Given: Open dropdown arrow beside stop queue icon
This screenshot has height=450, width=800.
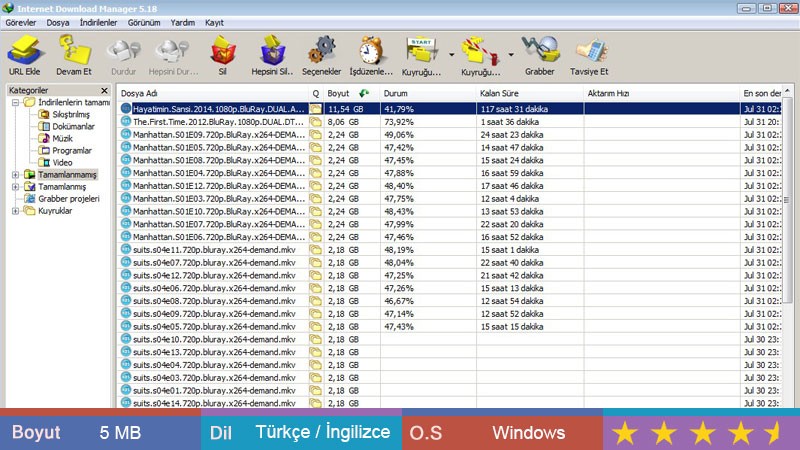Looking at the screenshot, I should pos(511,54).
